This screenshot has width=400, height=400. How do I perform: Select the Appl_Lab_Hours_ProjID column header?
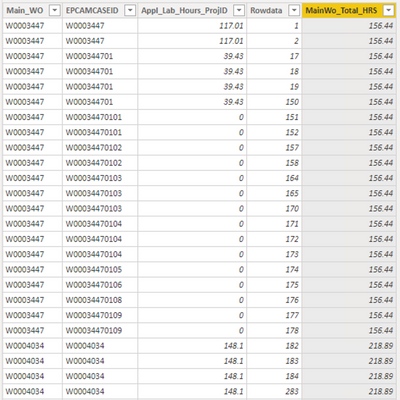pos(192,11)
